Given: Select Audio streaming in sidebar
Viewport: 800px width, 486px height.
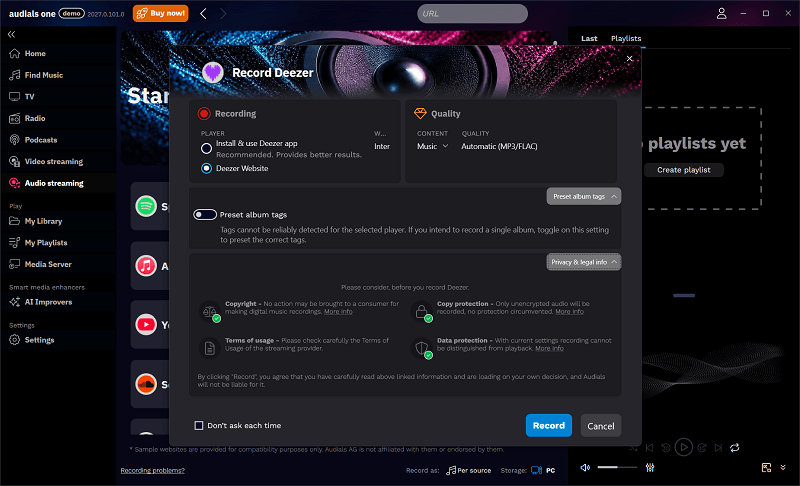Looking at the screenshot, I should pyautogui.click(x=54, y=183).
